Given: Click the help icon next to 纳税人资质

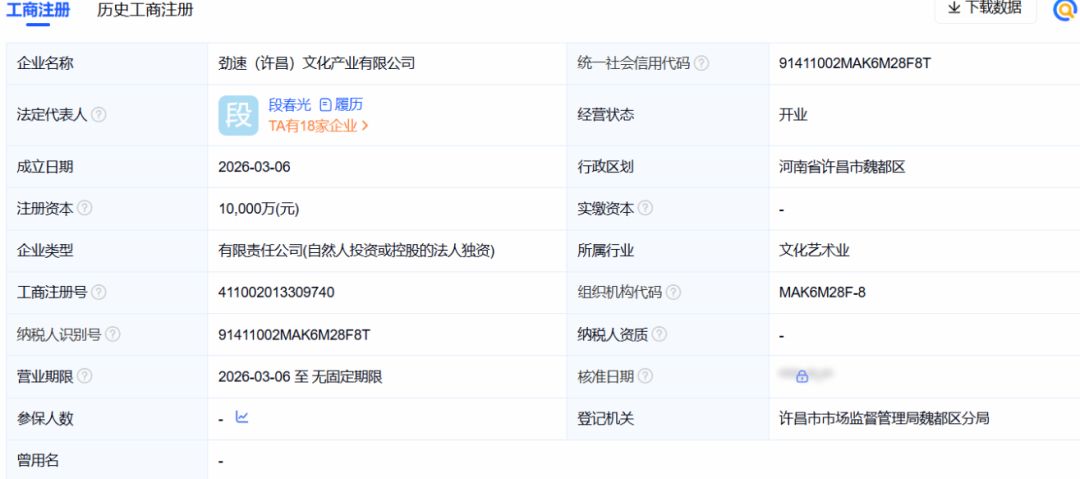Looking at the screenshot, I should click(659, 334).
